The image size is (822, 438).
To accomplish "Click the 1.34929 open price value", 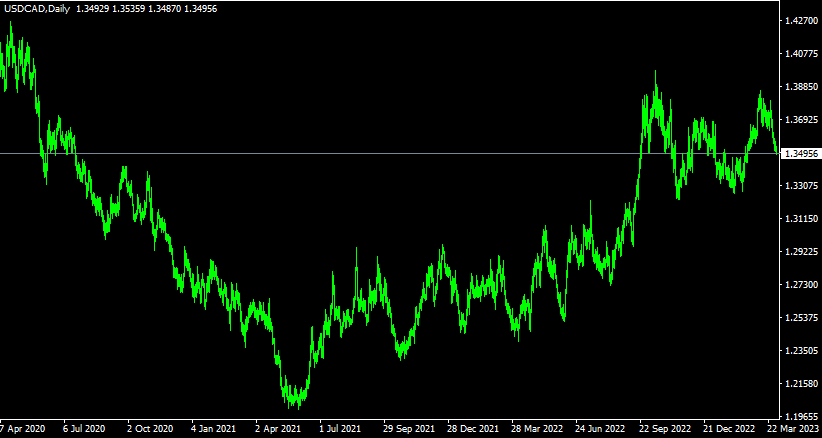I will (x=93, y=9).
